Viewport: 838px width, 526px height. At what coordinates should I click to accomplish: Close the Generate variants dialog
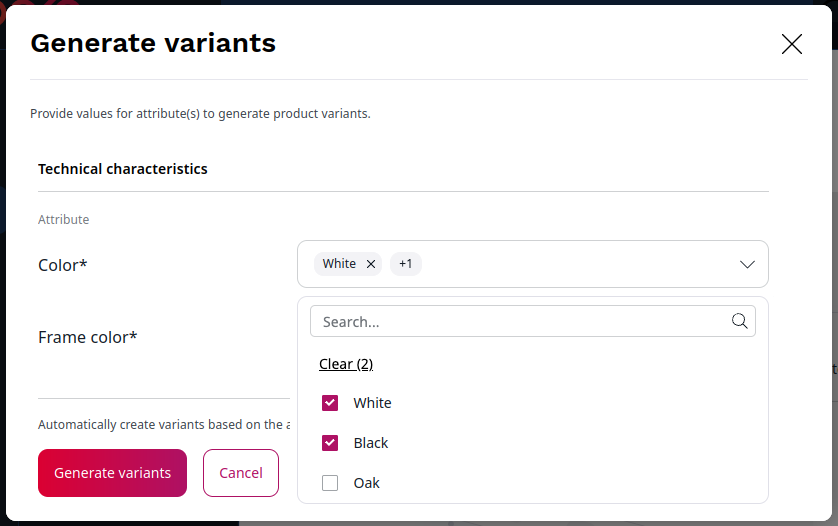pos(792,44)
